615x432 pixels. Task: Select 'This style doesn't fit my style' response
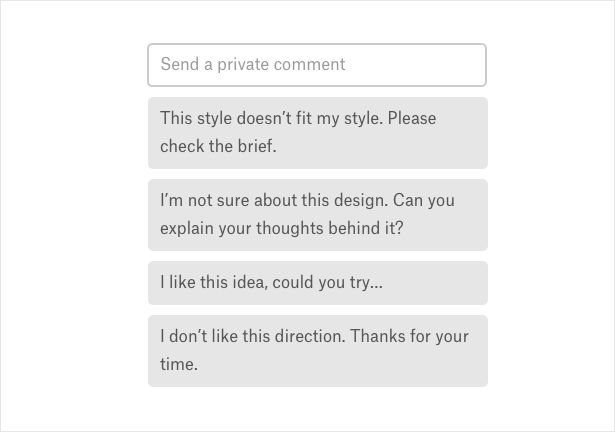click(317, 132)
